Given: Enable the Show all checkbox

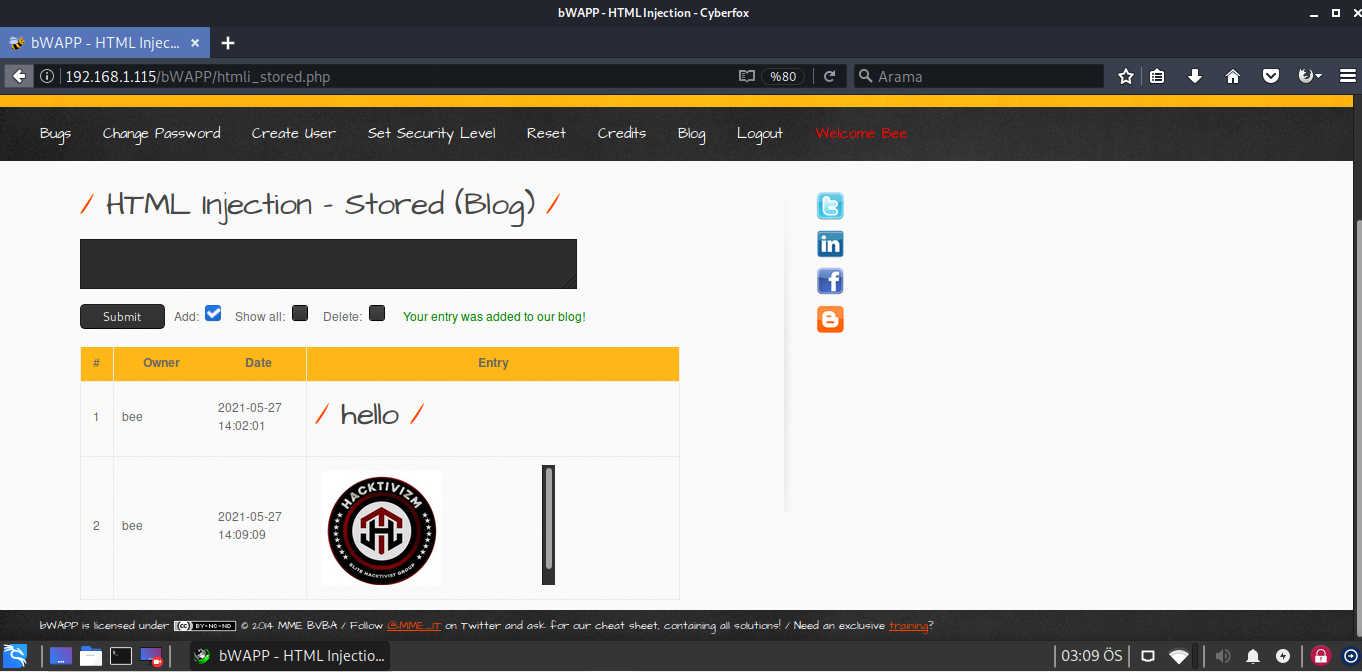Looking at the screenshot, I should click(300, 313).
